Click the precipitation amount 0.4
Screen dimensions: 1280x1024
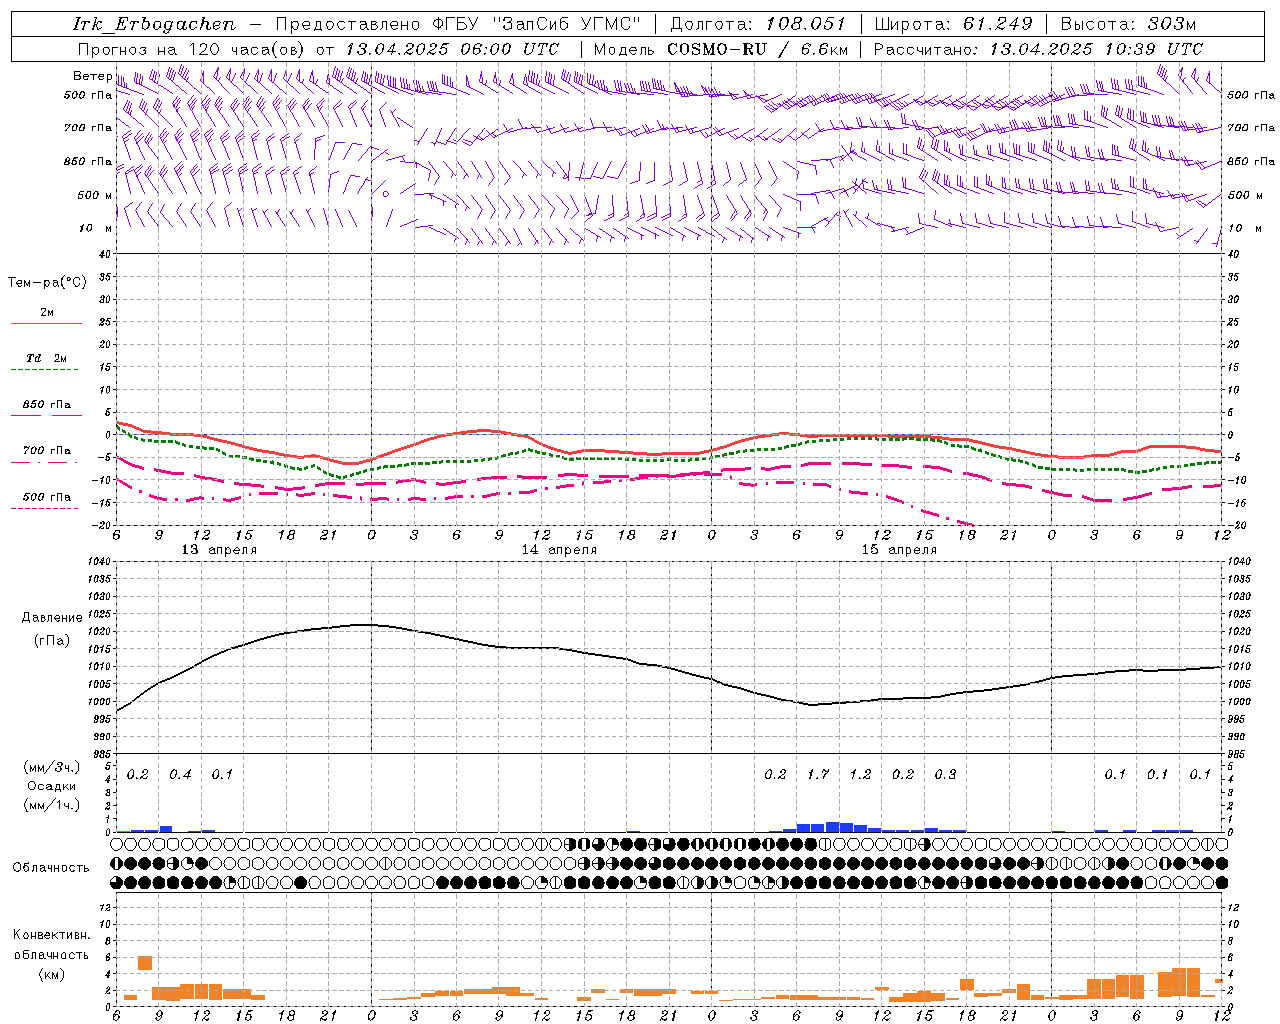[180, 774]
